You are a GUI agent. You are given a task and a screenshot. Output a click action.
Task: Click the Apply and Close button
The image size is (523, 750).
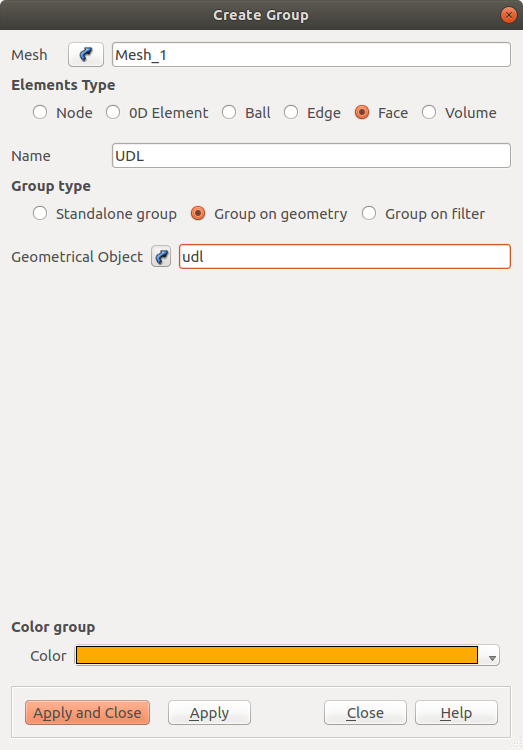click(88, 713)
